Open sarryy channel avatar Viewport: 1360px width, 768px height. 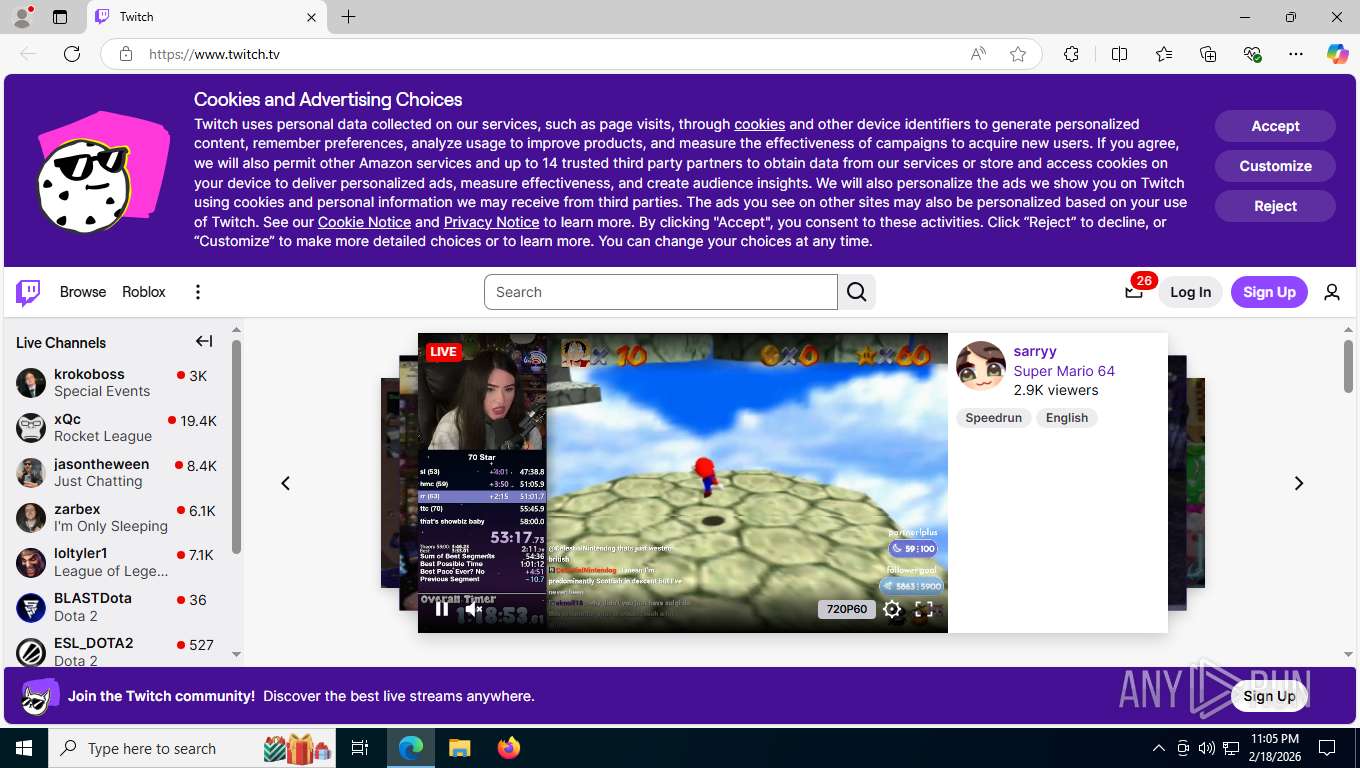point(981,366)
